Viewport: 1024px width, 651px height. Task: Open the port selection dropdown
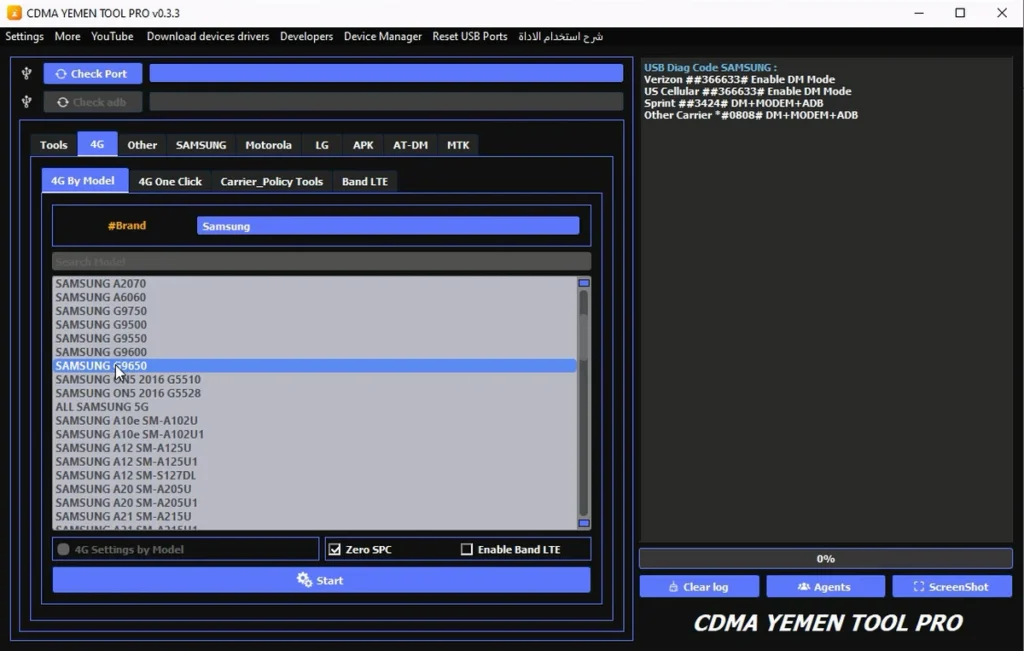(386, 73)
